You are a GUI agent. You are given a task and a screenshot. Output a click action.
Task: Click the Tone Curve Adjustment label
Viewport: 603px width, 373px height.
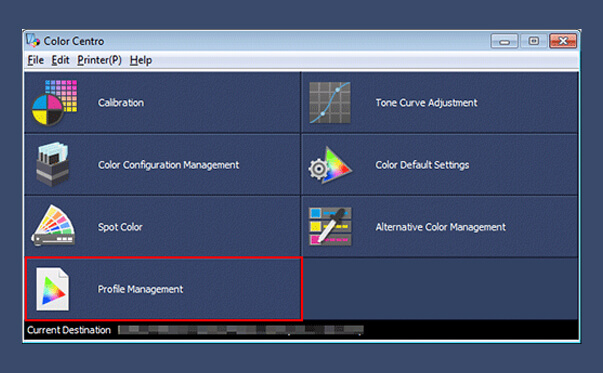coord(426,103)
